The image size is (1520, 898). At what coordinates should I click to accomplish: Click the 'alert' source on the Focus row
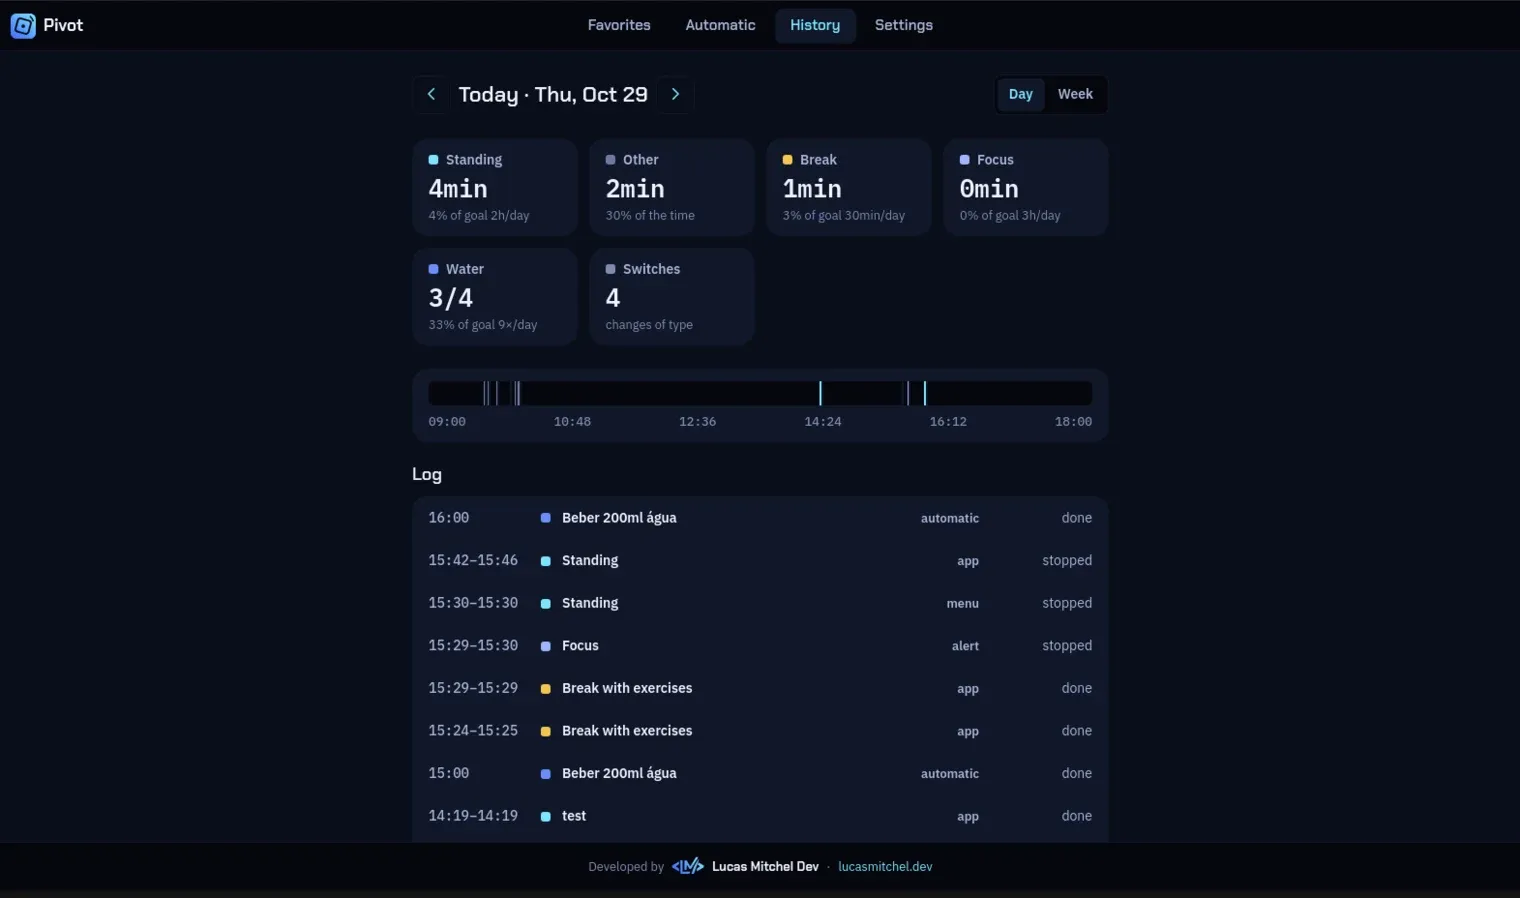(965, 646)
